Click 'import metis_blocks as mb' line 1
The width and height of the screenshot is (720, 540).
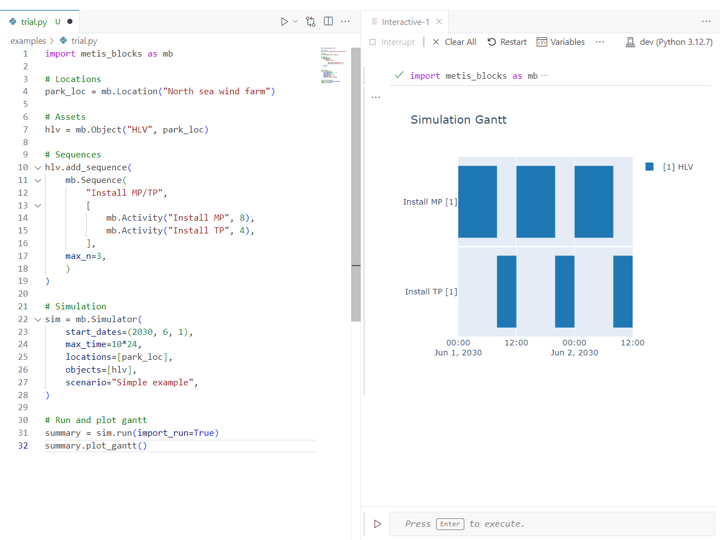point(109,54)
